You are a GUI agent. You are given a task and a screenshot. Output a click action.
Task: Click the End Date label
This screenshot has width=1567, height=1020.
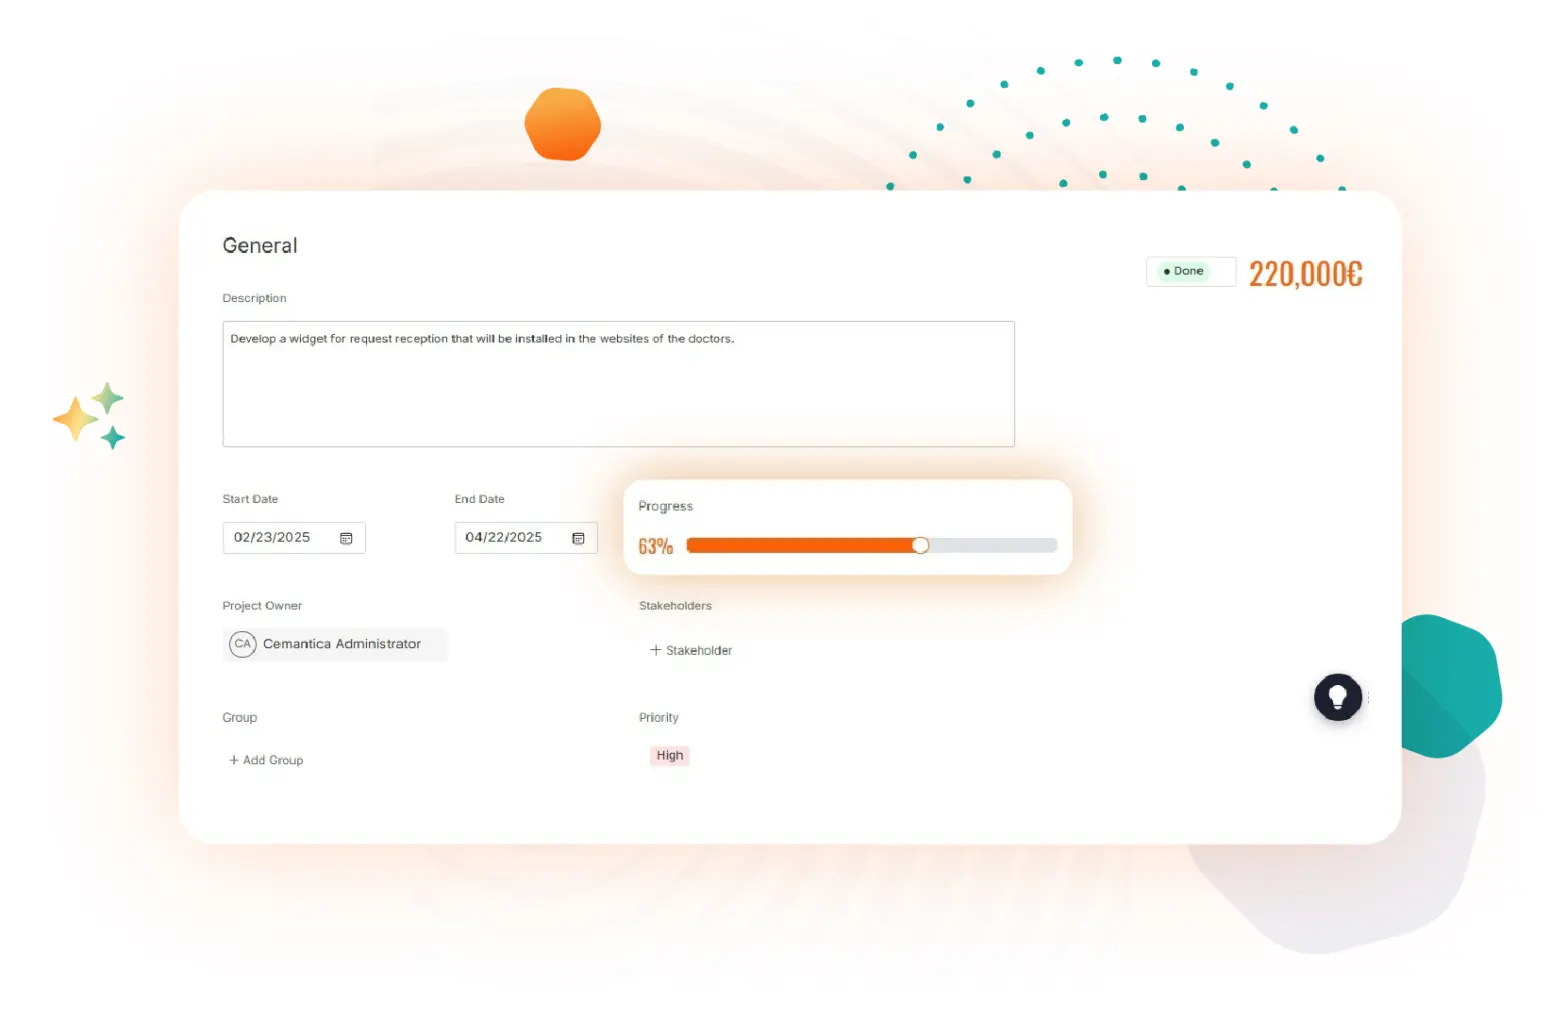tap(479, 499)
